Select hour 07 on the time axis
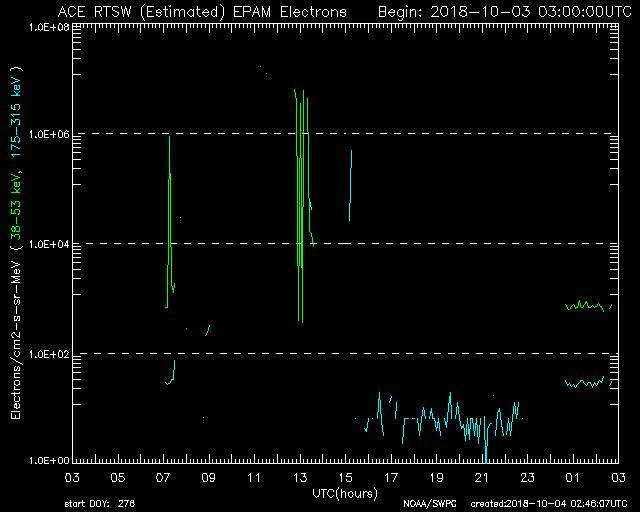640x512 pixels. pos(163,478)
